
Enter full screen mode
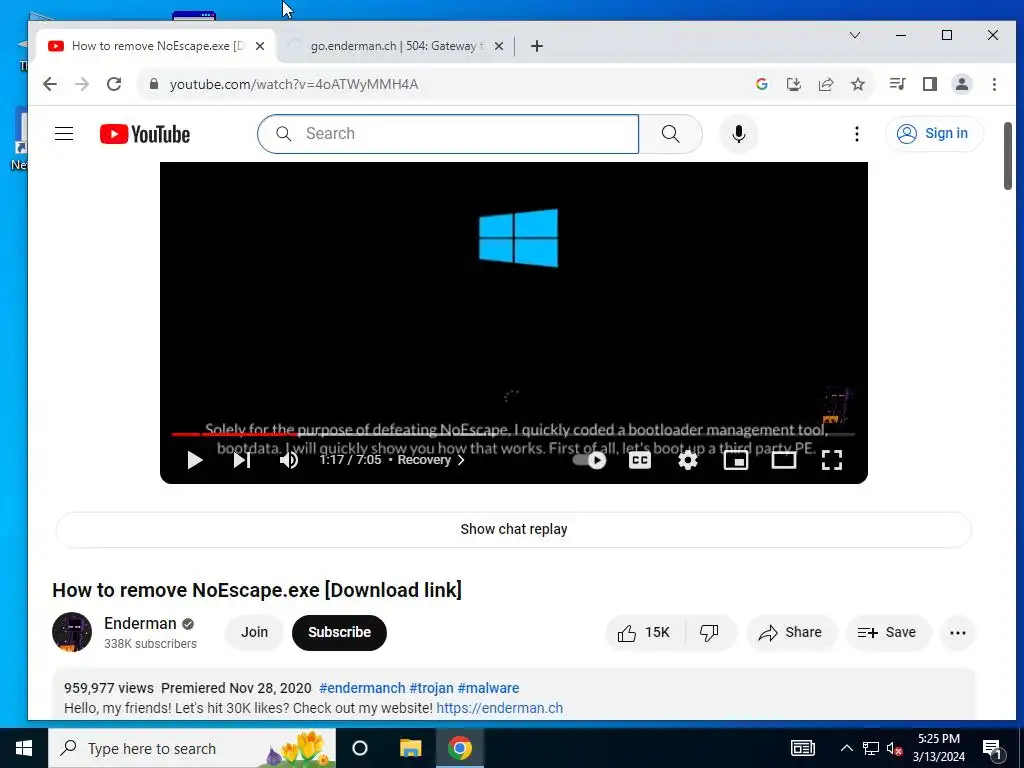point(831,460)
